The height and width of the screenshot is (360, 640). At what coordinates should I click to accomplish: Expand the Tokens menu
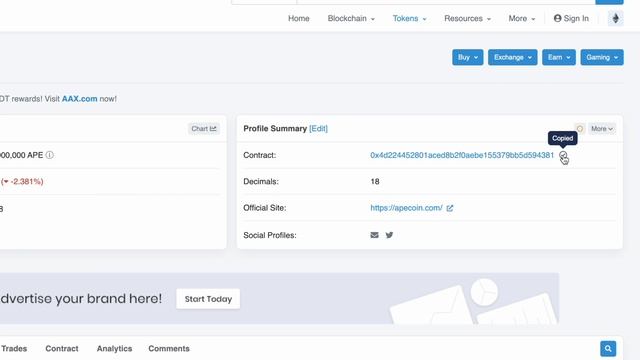tap(409, 18)
